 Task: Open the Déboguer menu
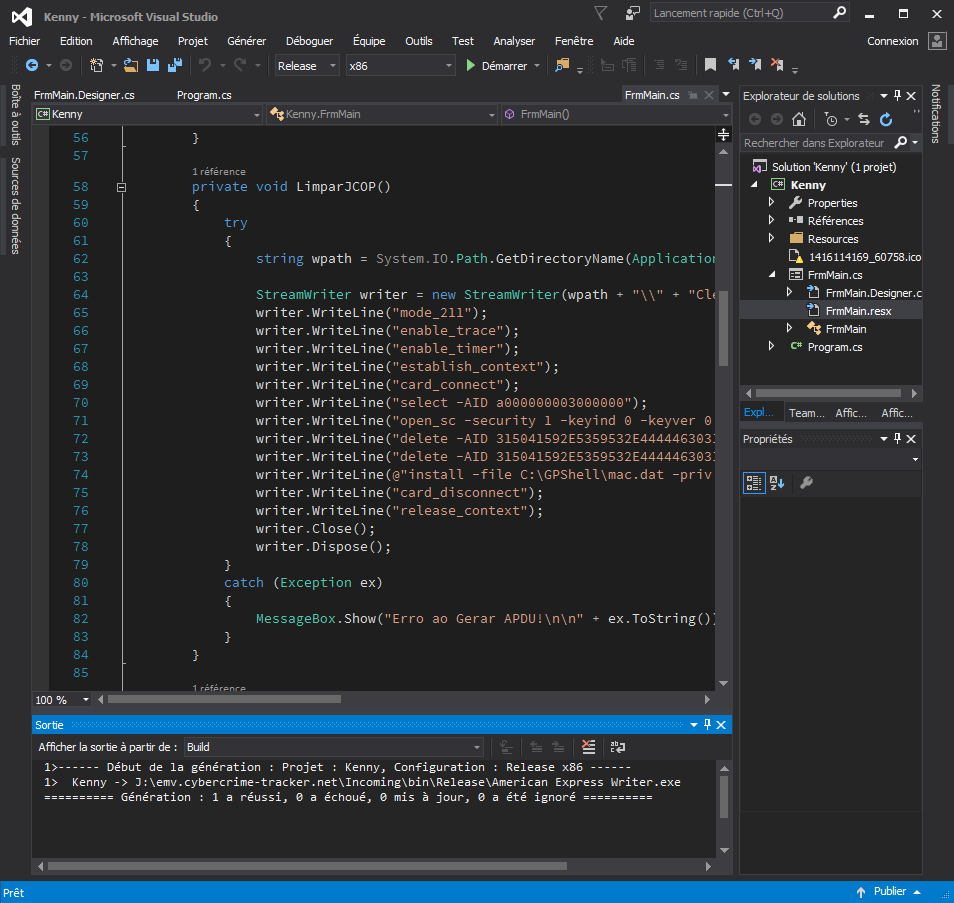(309, 41)
